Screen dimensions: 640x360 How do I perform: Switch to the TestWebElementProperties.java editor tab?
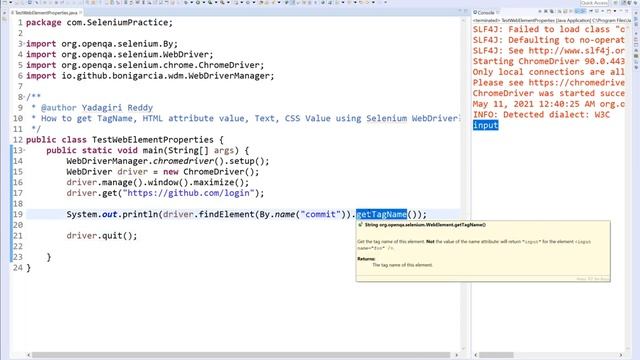[45, 13]
